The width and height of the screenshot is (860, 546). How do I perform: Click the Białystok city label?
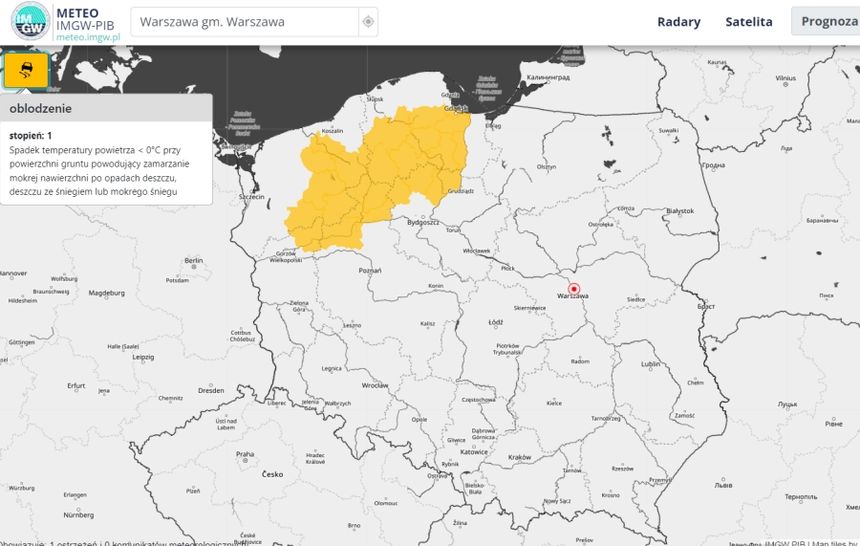point(680,211)
